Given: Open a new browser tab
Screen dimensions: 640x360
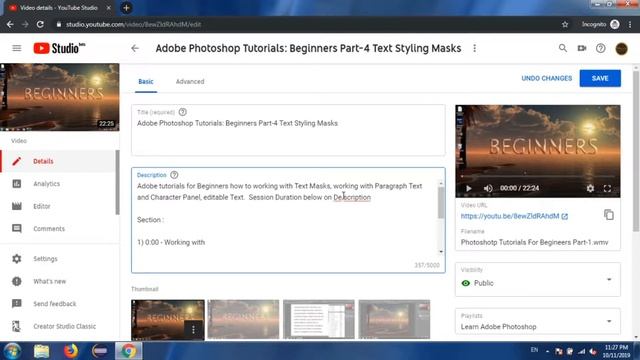Looking at the screenshot, I should pos(126,8).
